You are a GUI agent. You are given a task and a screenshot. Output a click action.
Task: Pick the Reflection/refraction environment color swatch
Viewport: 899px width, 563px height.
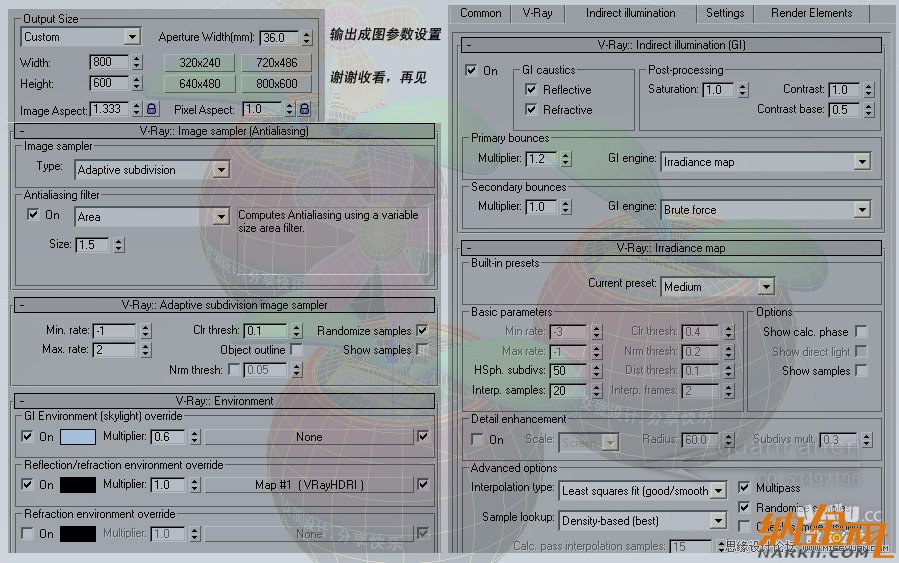tap(78, 485)
